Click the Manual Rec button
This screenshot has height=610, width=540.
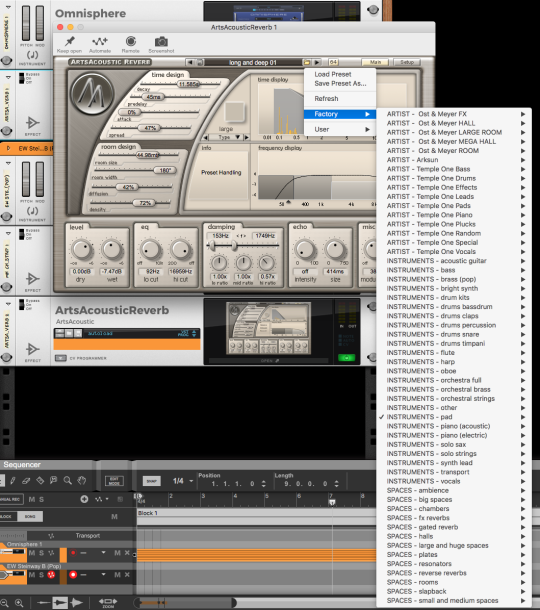tap(11, 499)
